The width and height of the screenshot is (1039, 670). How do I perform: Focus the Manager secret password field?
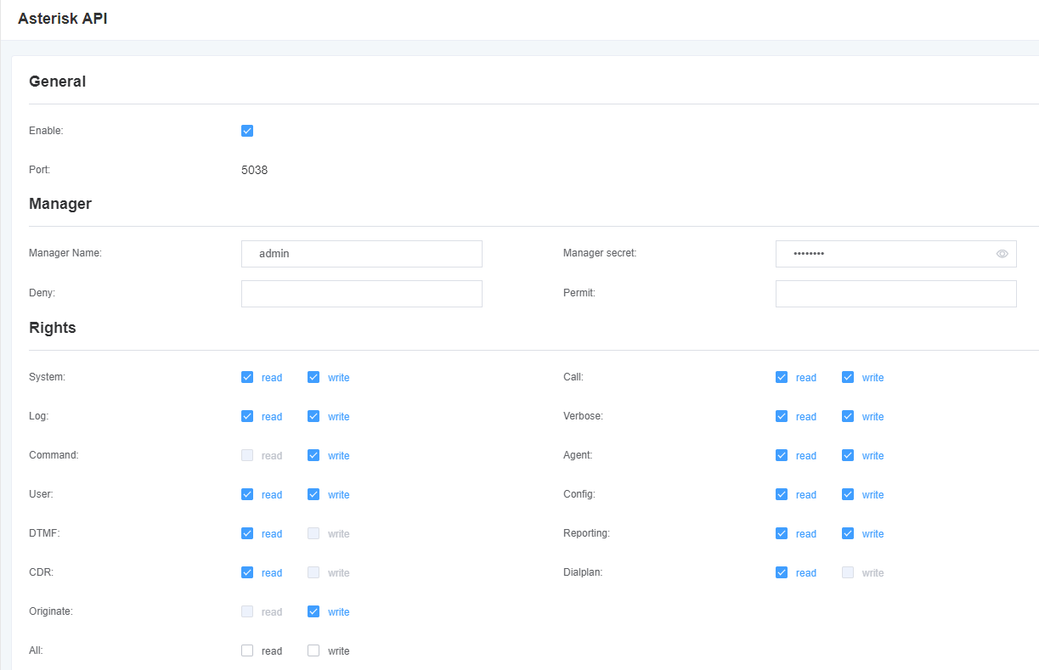coord(896,254)
